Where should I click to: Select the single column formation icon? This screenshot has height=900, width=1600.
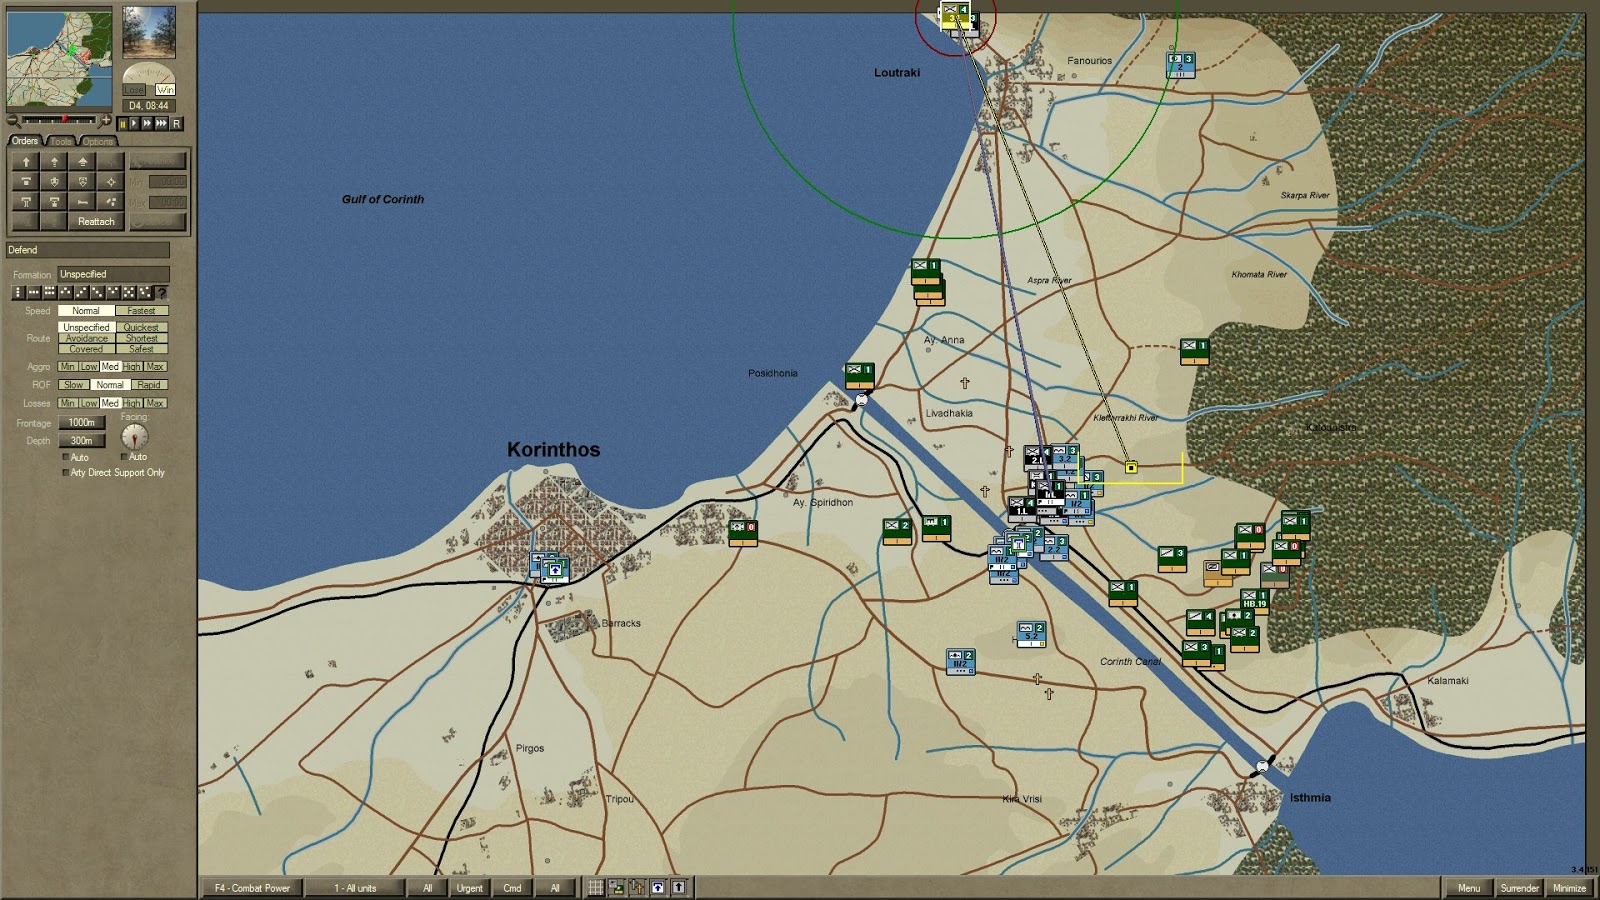click(x=18, y=292)
